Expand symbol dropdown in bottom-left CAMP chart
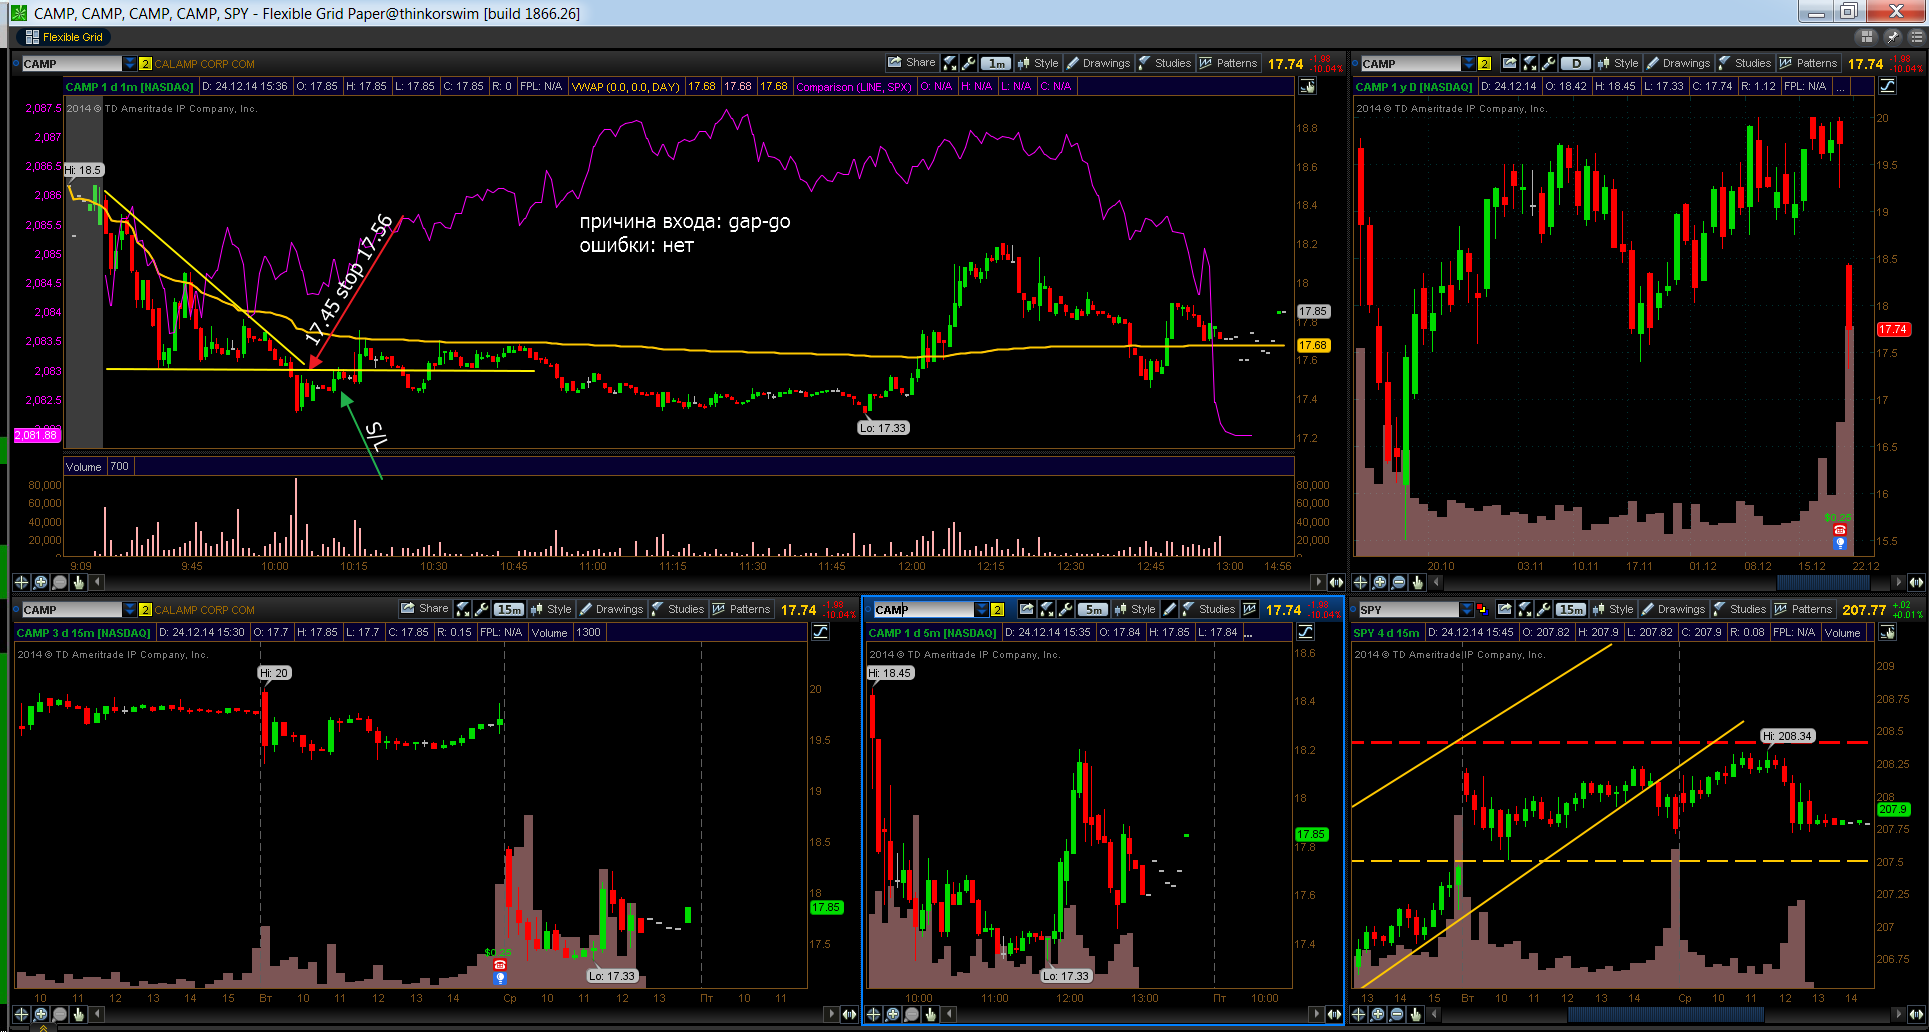 pyautogui.click(x=129, y=609)
